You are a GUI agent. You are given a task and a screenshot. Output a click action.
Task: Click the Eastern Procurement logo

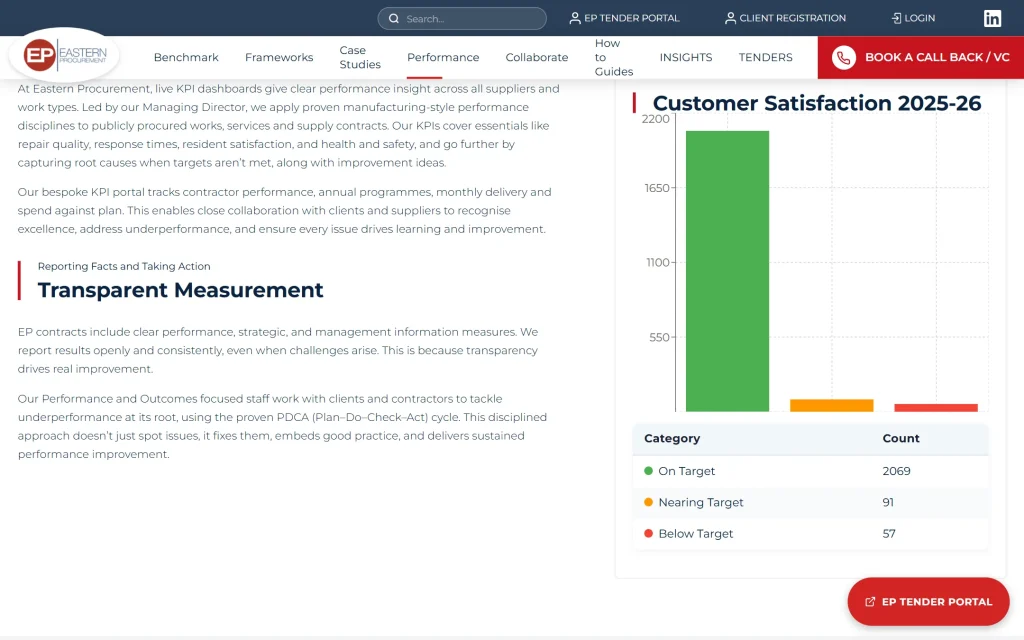pyautogui.click(x=64, y=56)
